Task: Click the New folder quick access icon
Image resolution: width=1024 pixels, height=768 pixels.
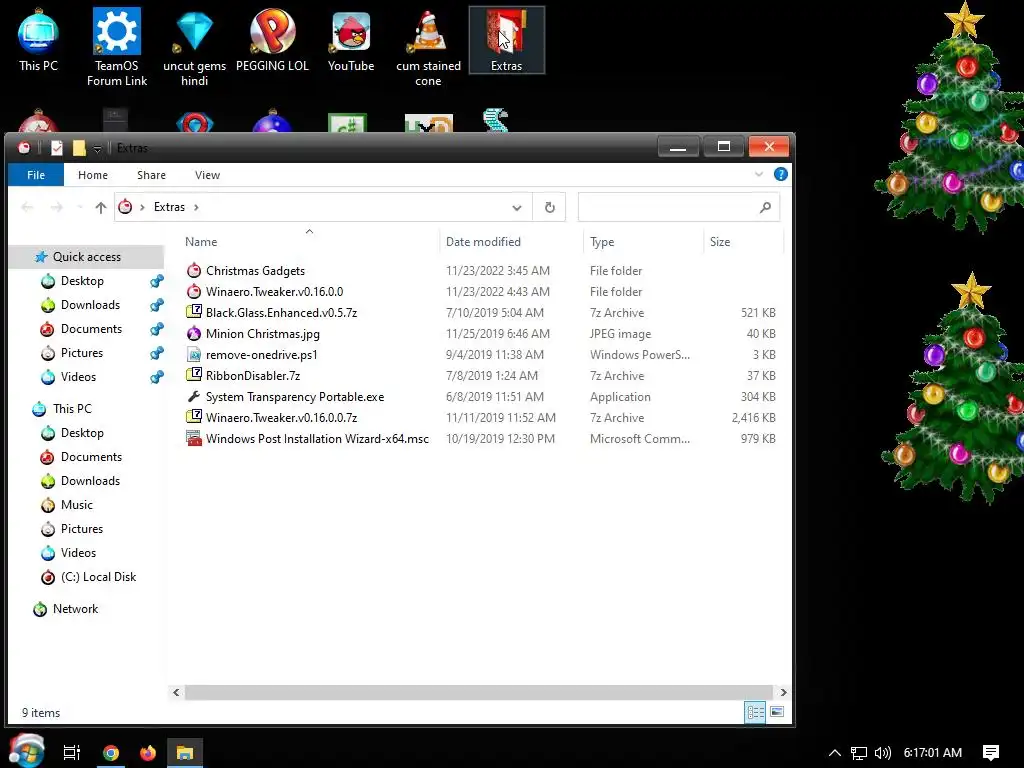Action: [x=79, y=148]
